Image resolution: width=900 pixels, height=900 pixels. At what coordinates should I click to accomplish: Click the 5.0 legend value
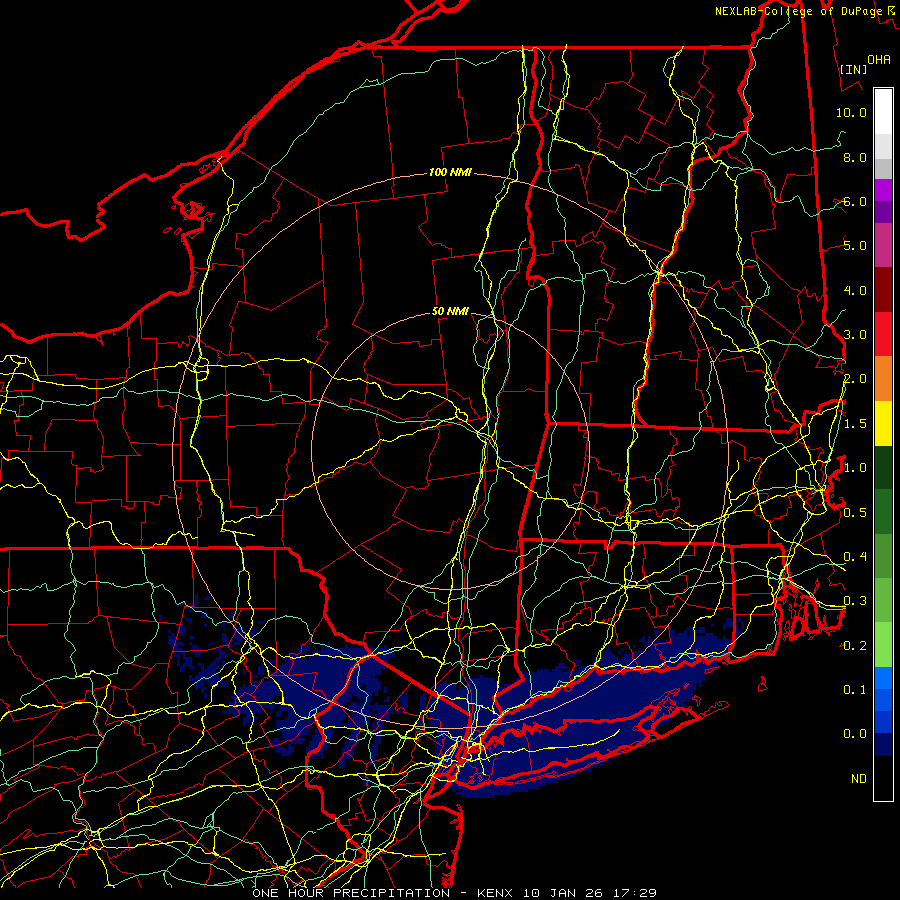(x=855, y=246)
